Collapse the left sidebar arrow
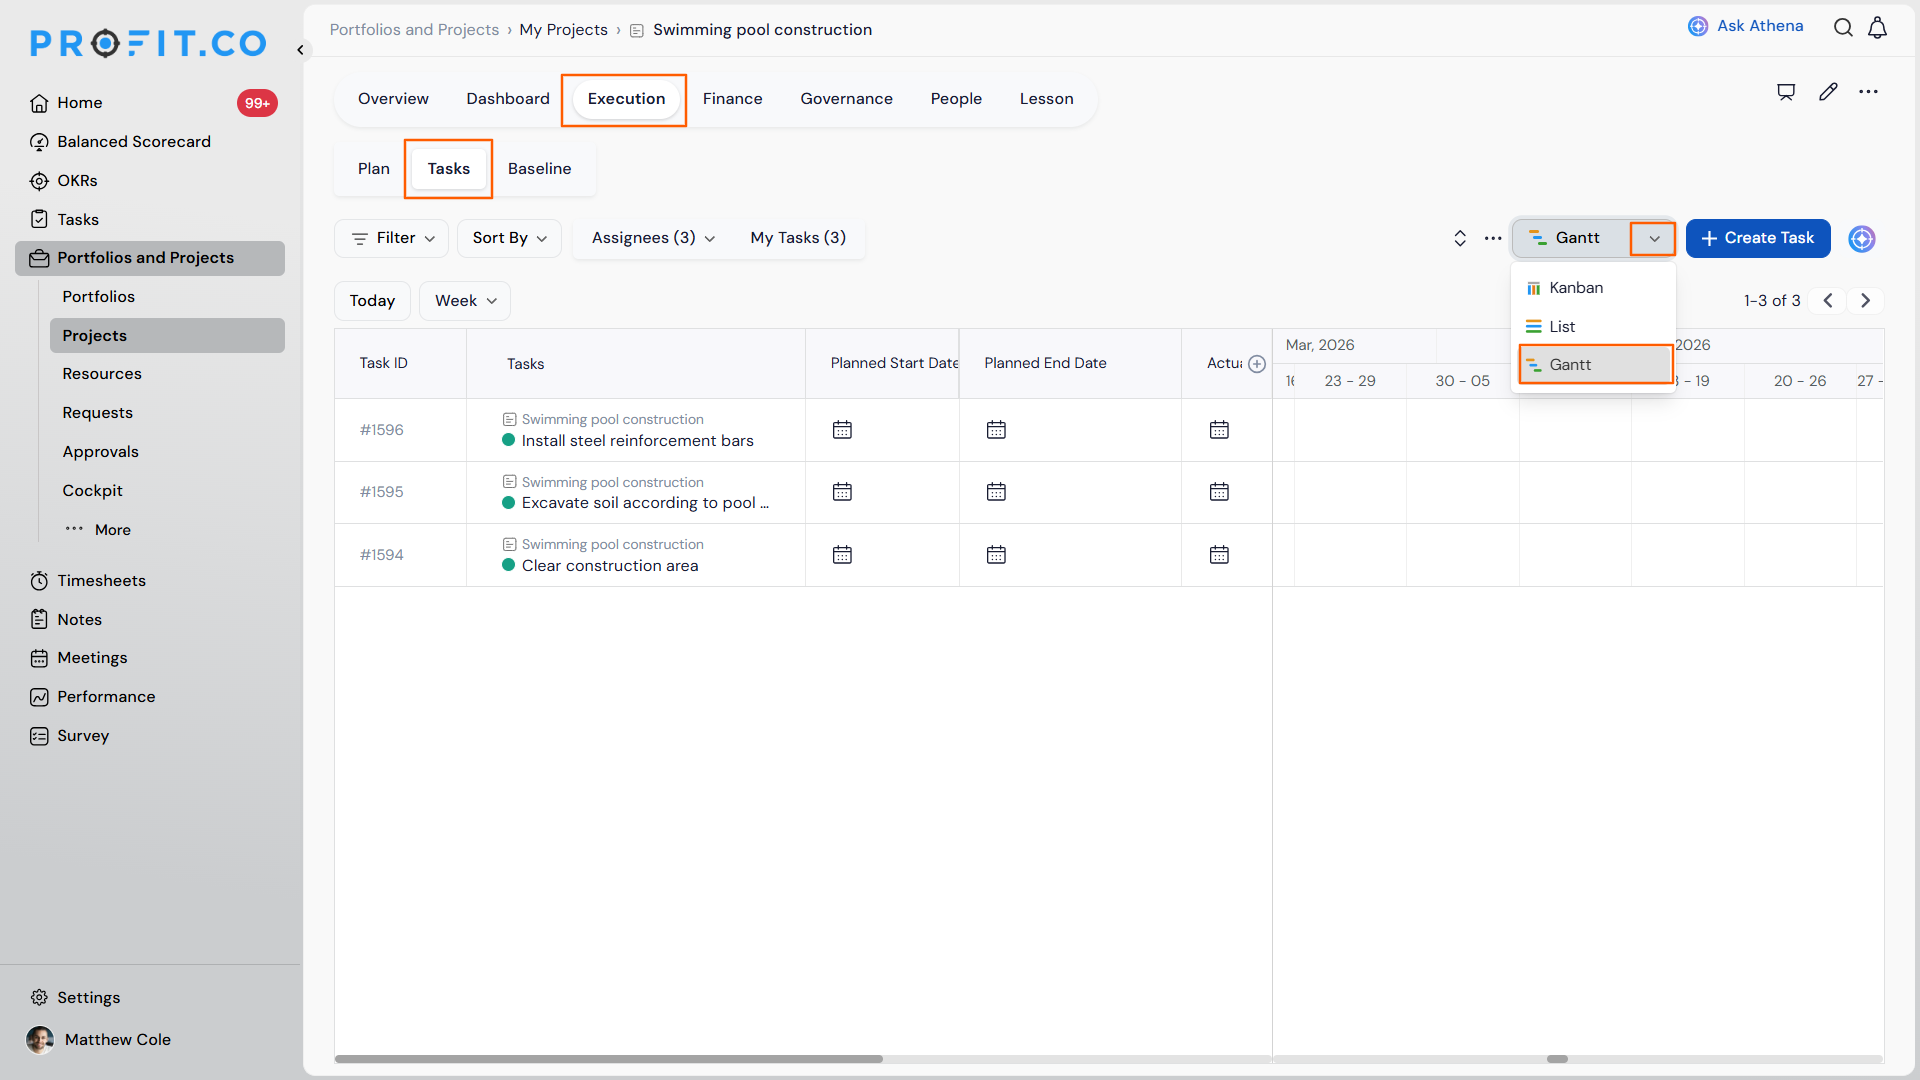Image resolution: width=1920 pixels, height=1080 pixels. click(300, 50)
